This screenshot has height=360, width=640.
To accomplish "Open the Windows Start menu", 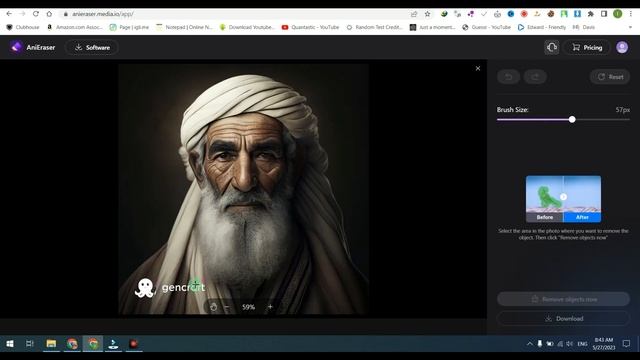I will (x=10, y=344).
